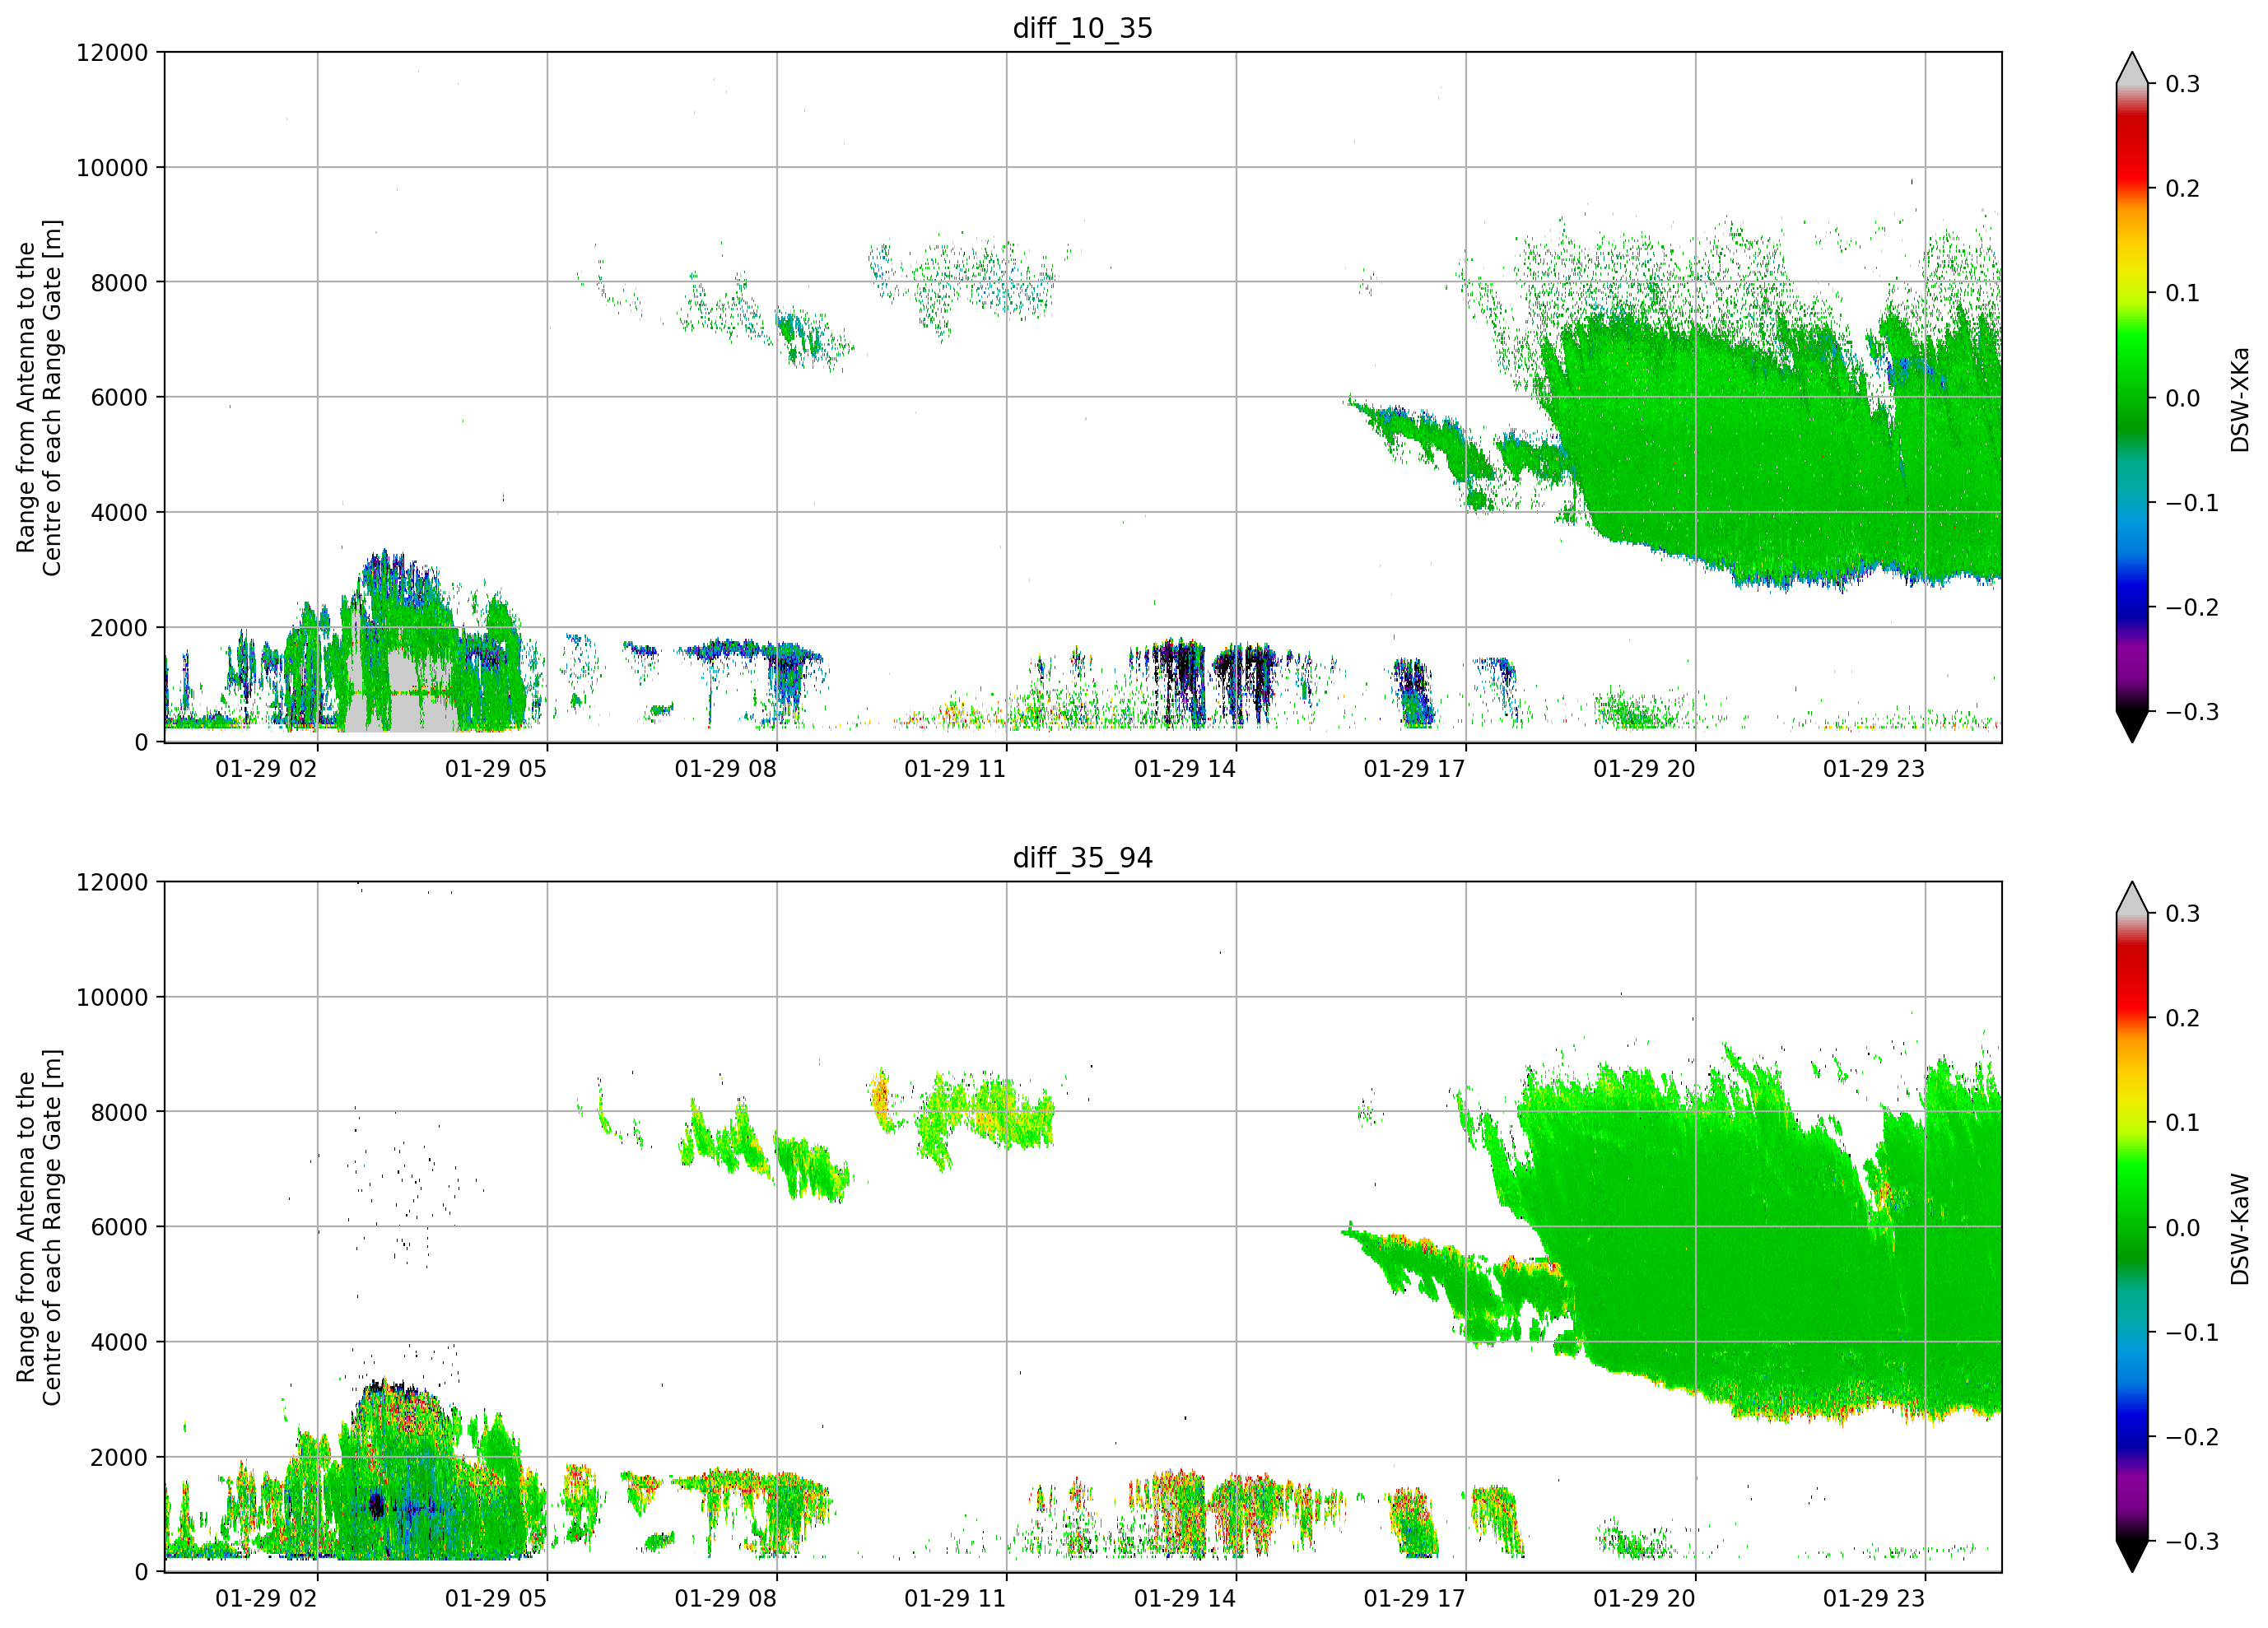This screenshot has height=1628, width=2268.
Task: Click '−0.2' tick on DSW-KaW colorbar
Action: point(2192,1437)
